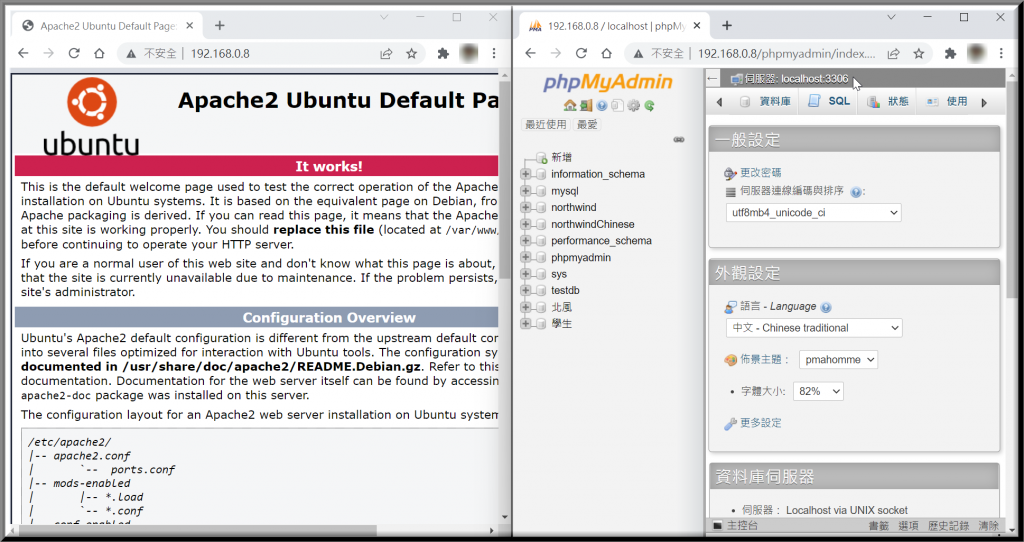Switch to the 資料庫 tab
This screenshot has width=1024, height=542.
pyautogui.click(x=765, y=101)
